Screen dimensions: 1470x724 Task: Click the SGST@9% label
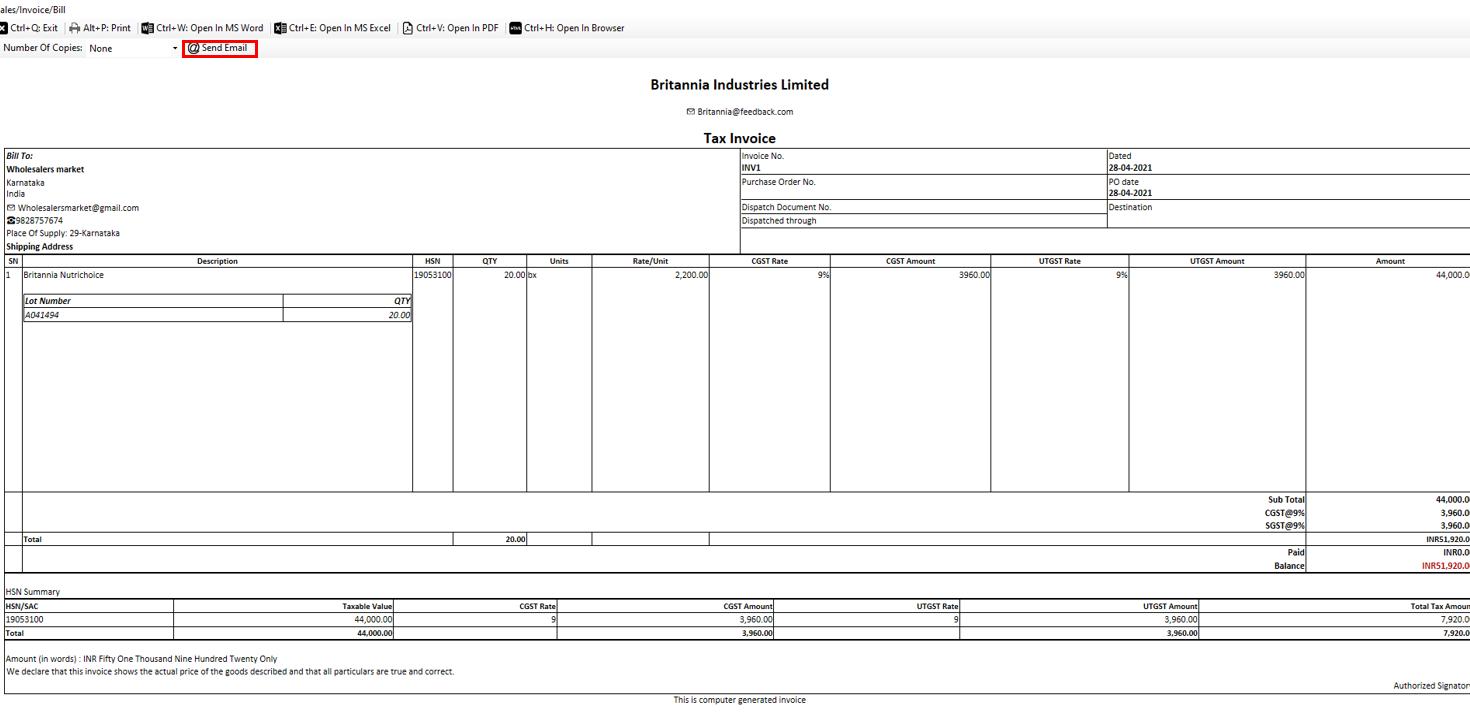click(x=1285, y=525)
